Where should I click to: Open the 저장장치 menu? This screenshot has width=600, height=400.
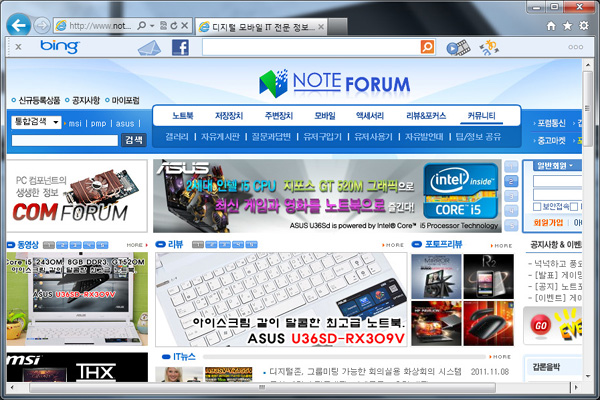pos(229,116)
